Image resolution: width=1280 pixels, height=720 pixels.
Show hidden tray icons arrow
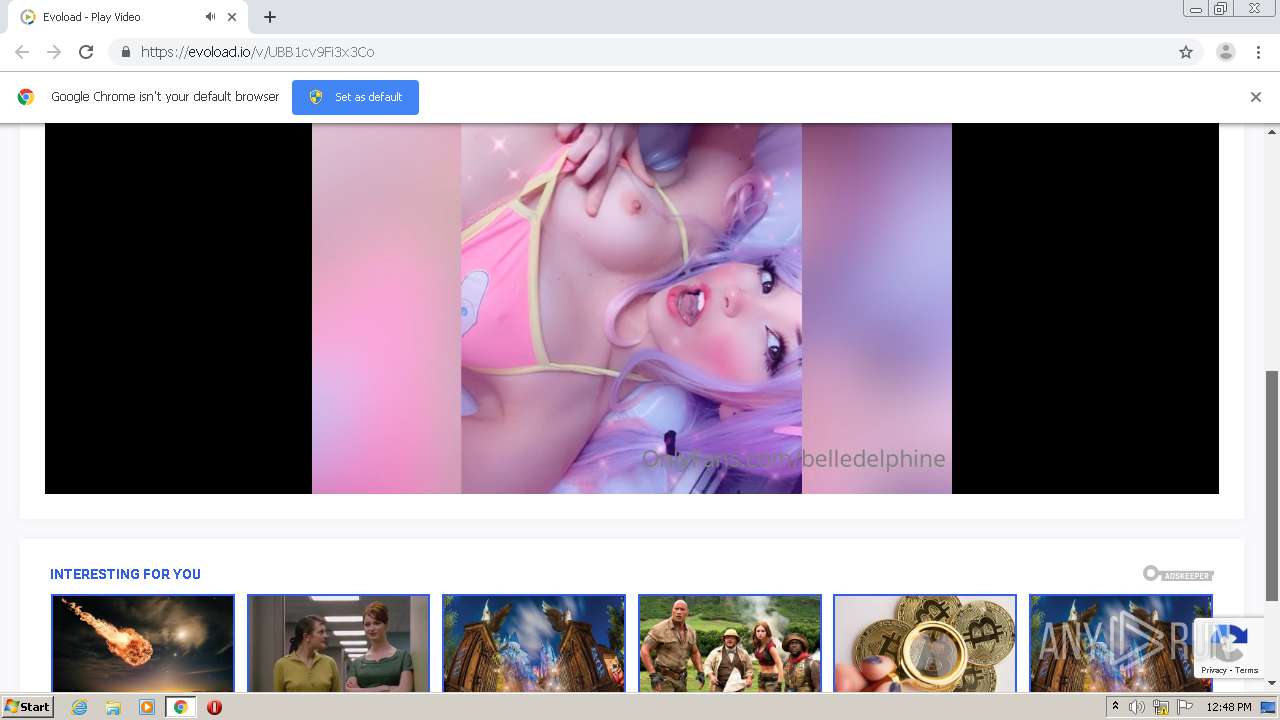coord(1115,707)
